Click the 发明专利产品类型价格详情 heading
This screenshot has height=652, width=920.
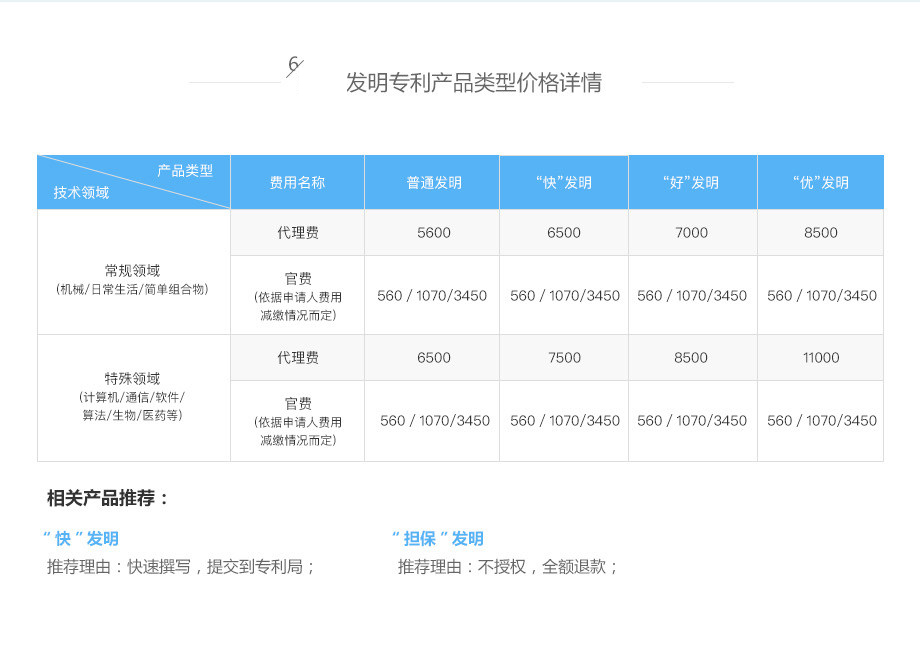473,82
